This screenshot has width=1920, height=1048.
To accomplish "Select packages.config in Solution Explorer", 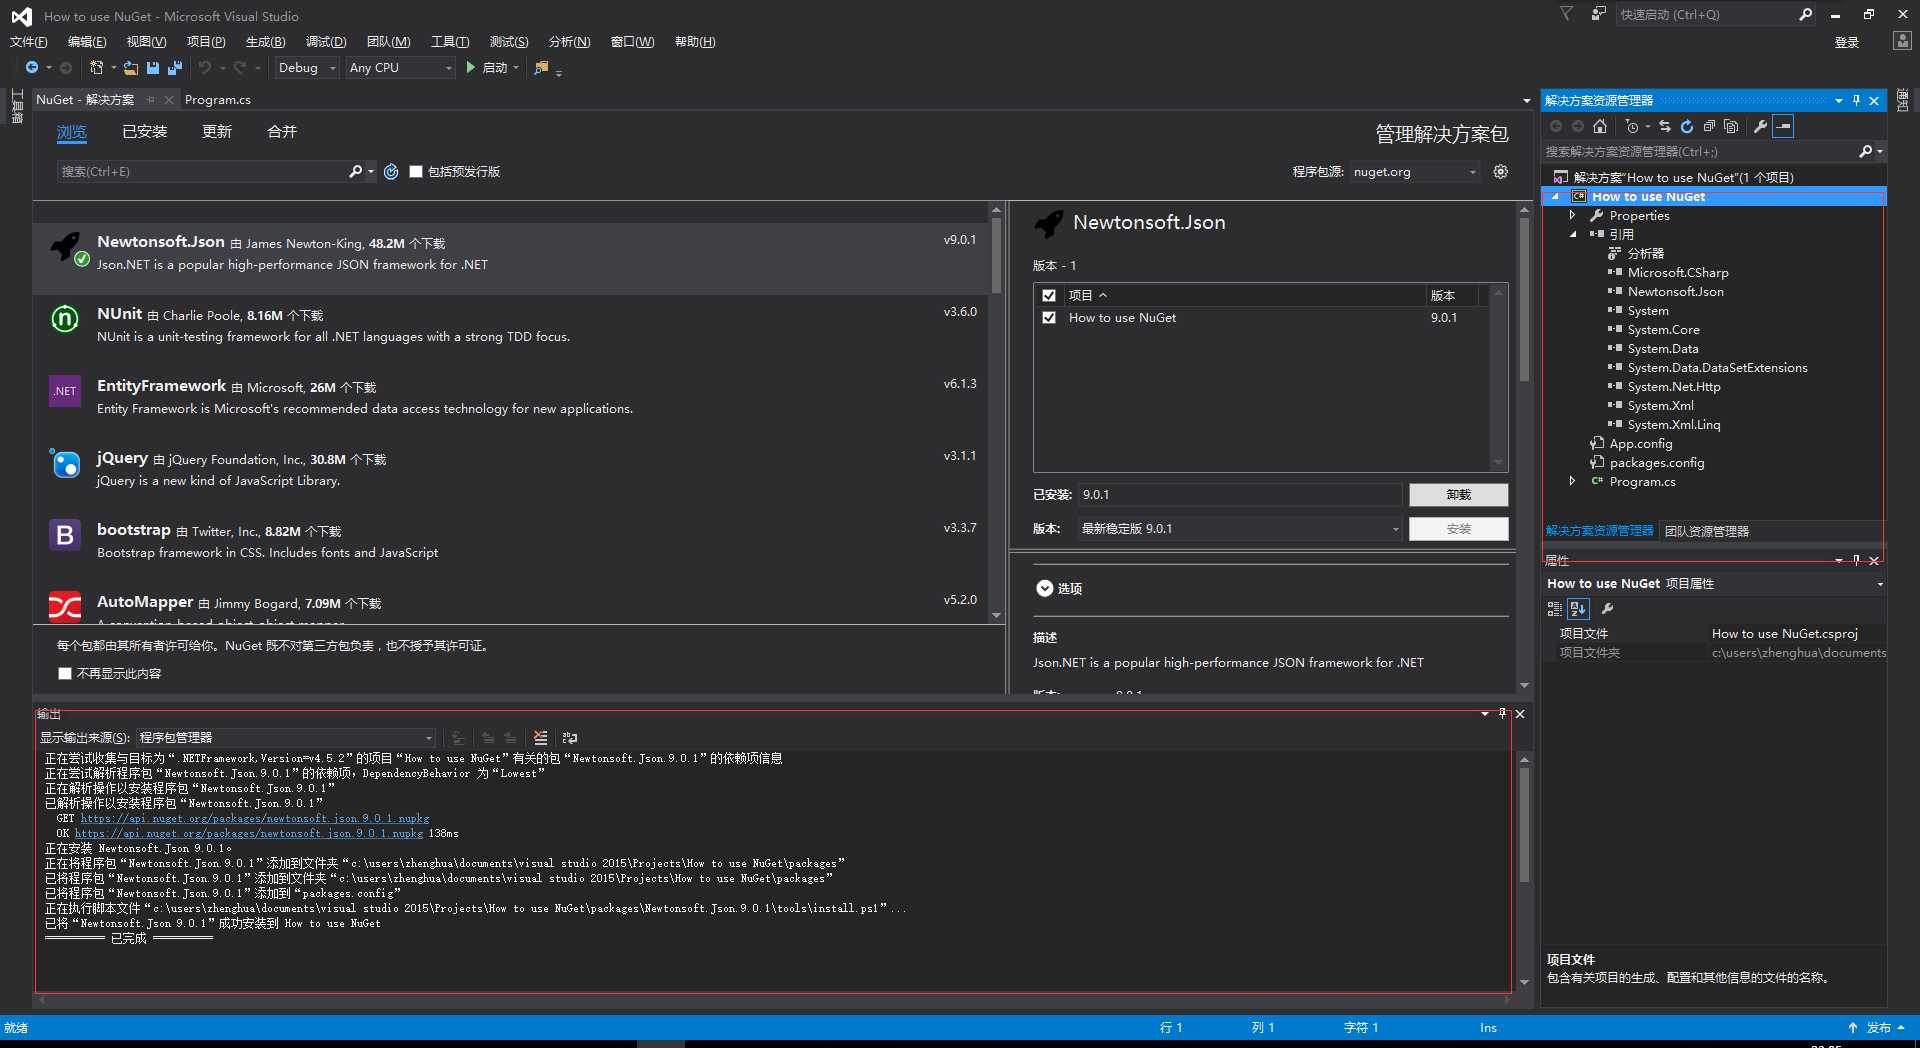I will 1656,463.
